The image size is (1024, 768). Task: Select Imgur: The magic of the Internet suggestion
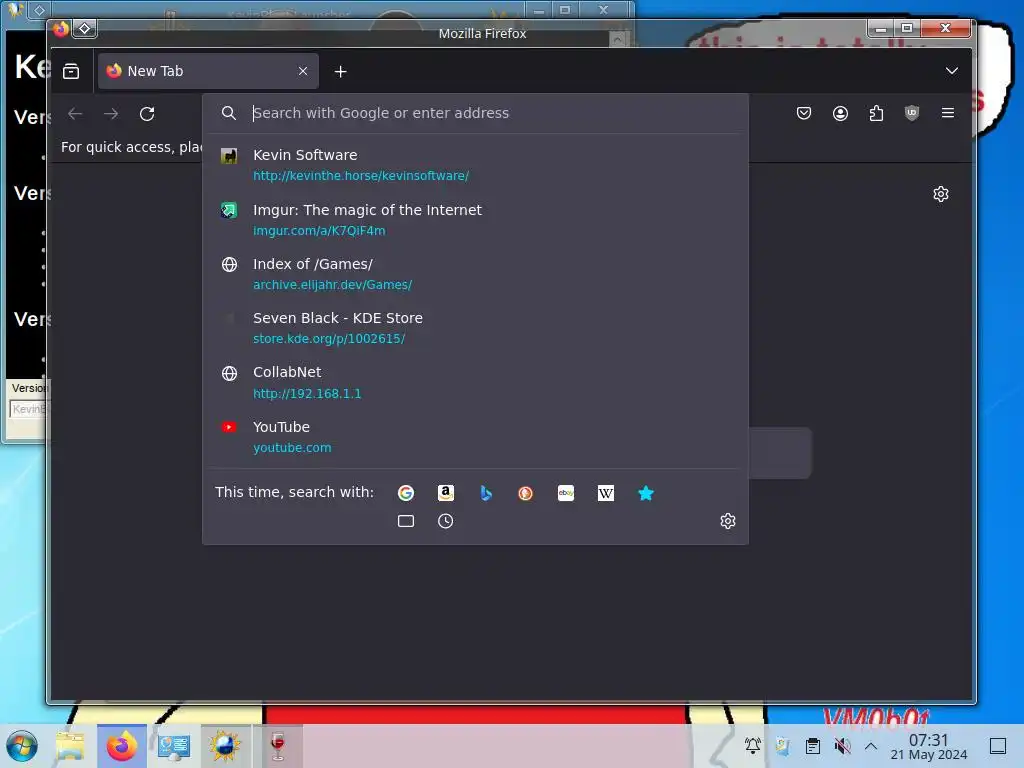[475, 219]
